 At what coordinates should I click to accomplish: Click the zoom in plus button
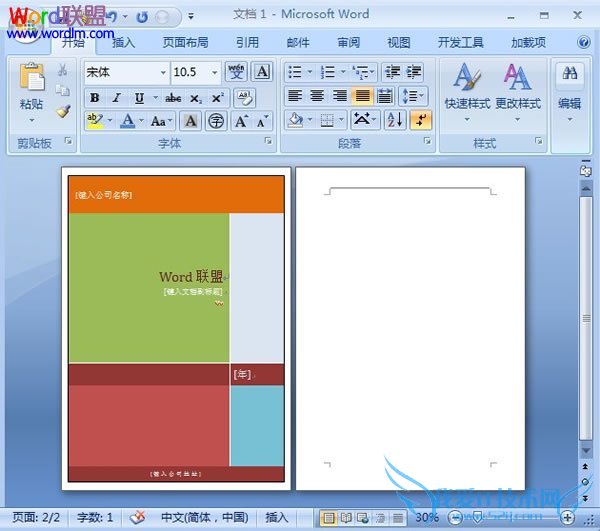coord(567,518)
